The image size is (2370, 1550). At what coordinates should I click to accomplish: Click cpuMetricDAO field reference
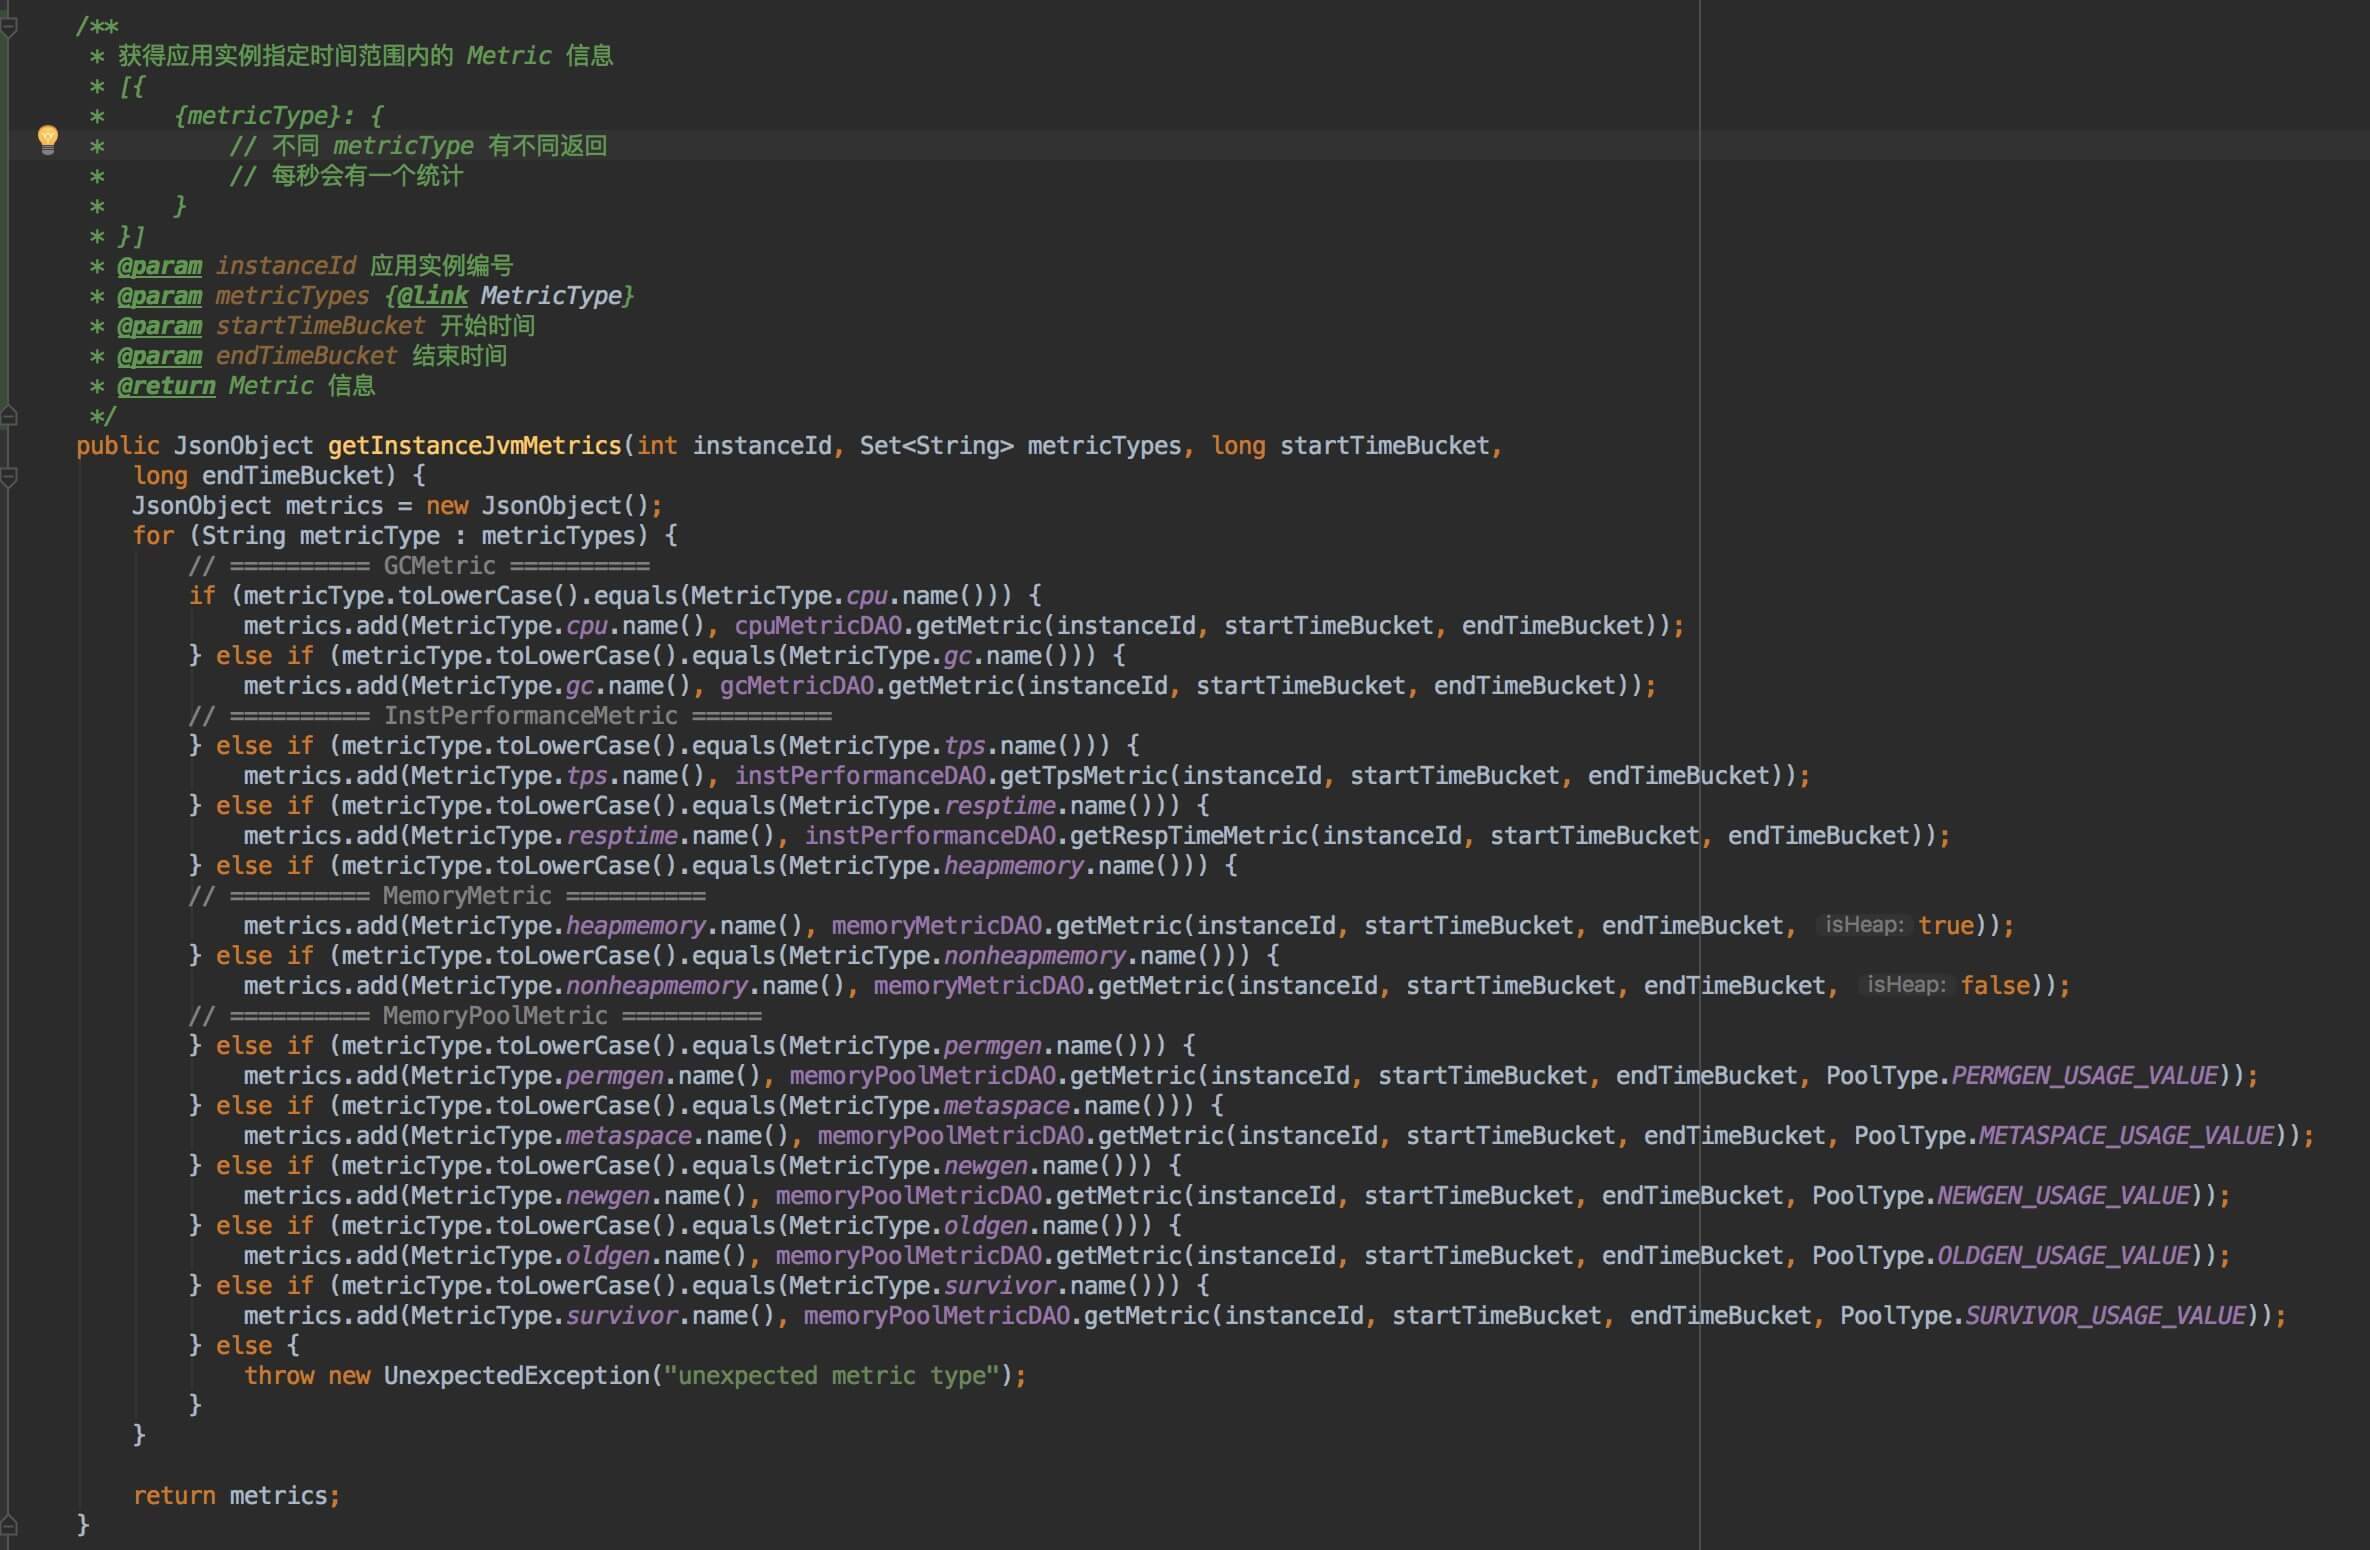pos(818,626)
